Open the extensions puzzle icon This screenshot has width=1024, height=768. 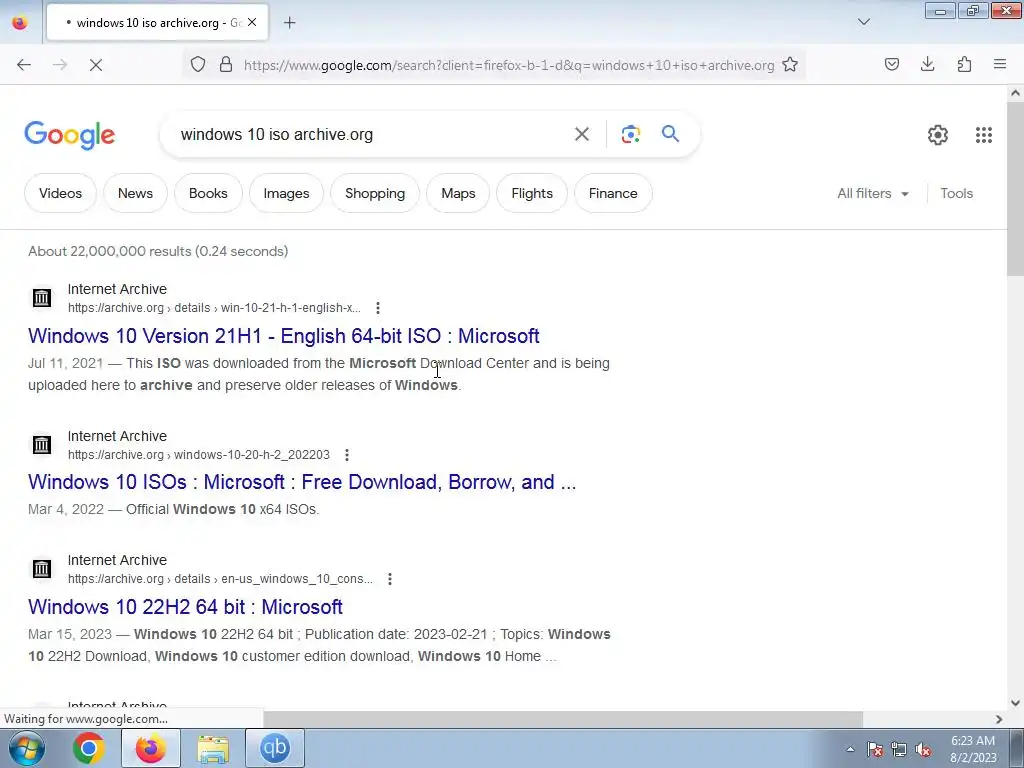point(964,64)
